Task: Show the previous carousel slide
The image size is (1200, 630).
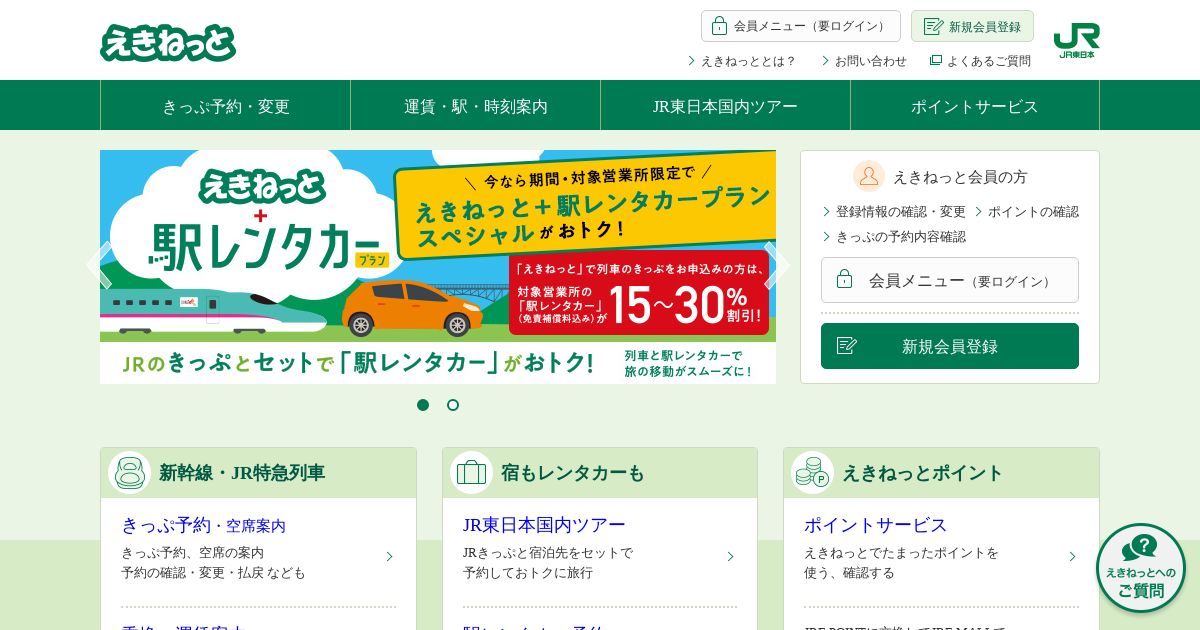Action: (99, 266)
